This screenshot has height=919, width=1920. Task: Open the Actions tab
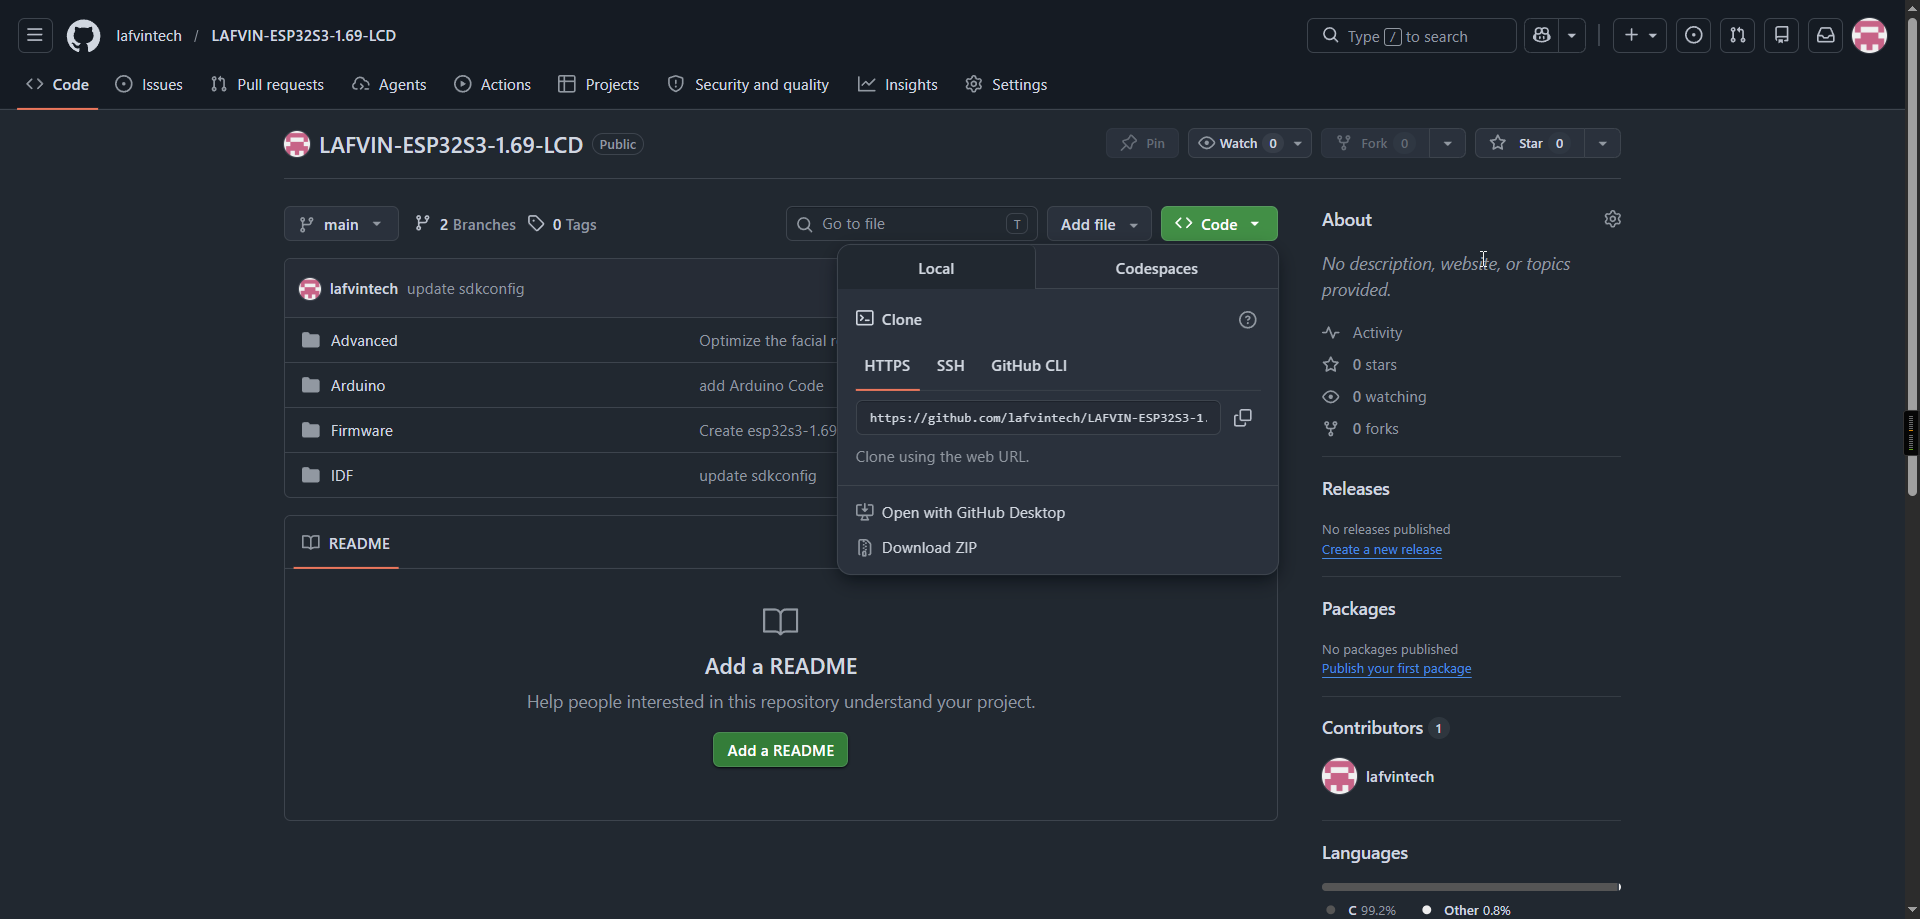tap(492, 85)
